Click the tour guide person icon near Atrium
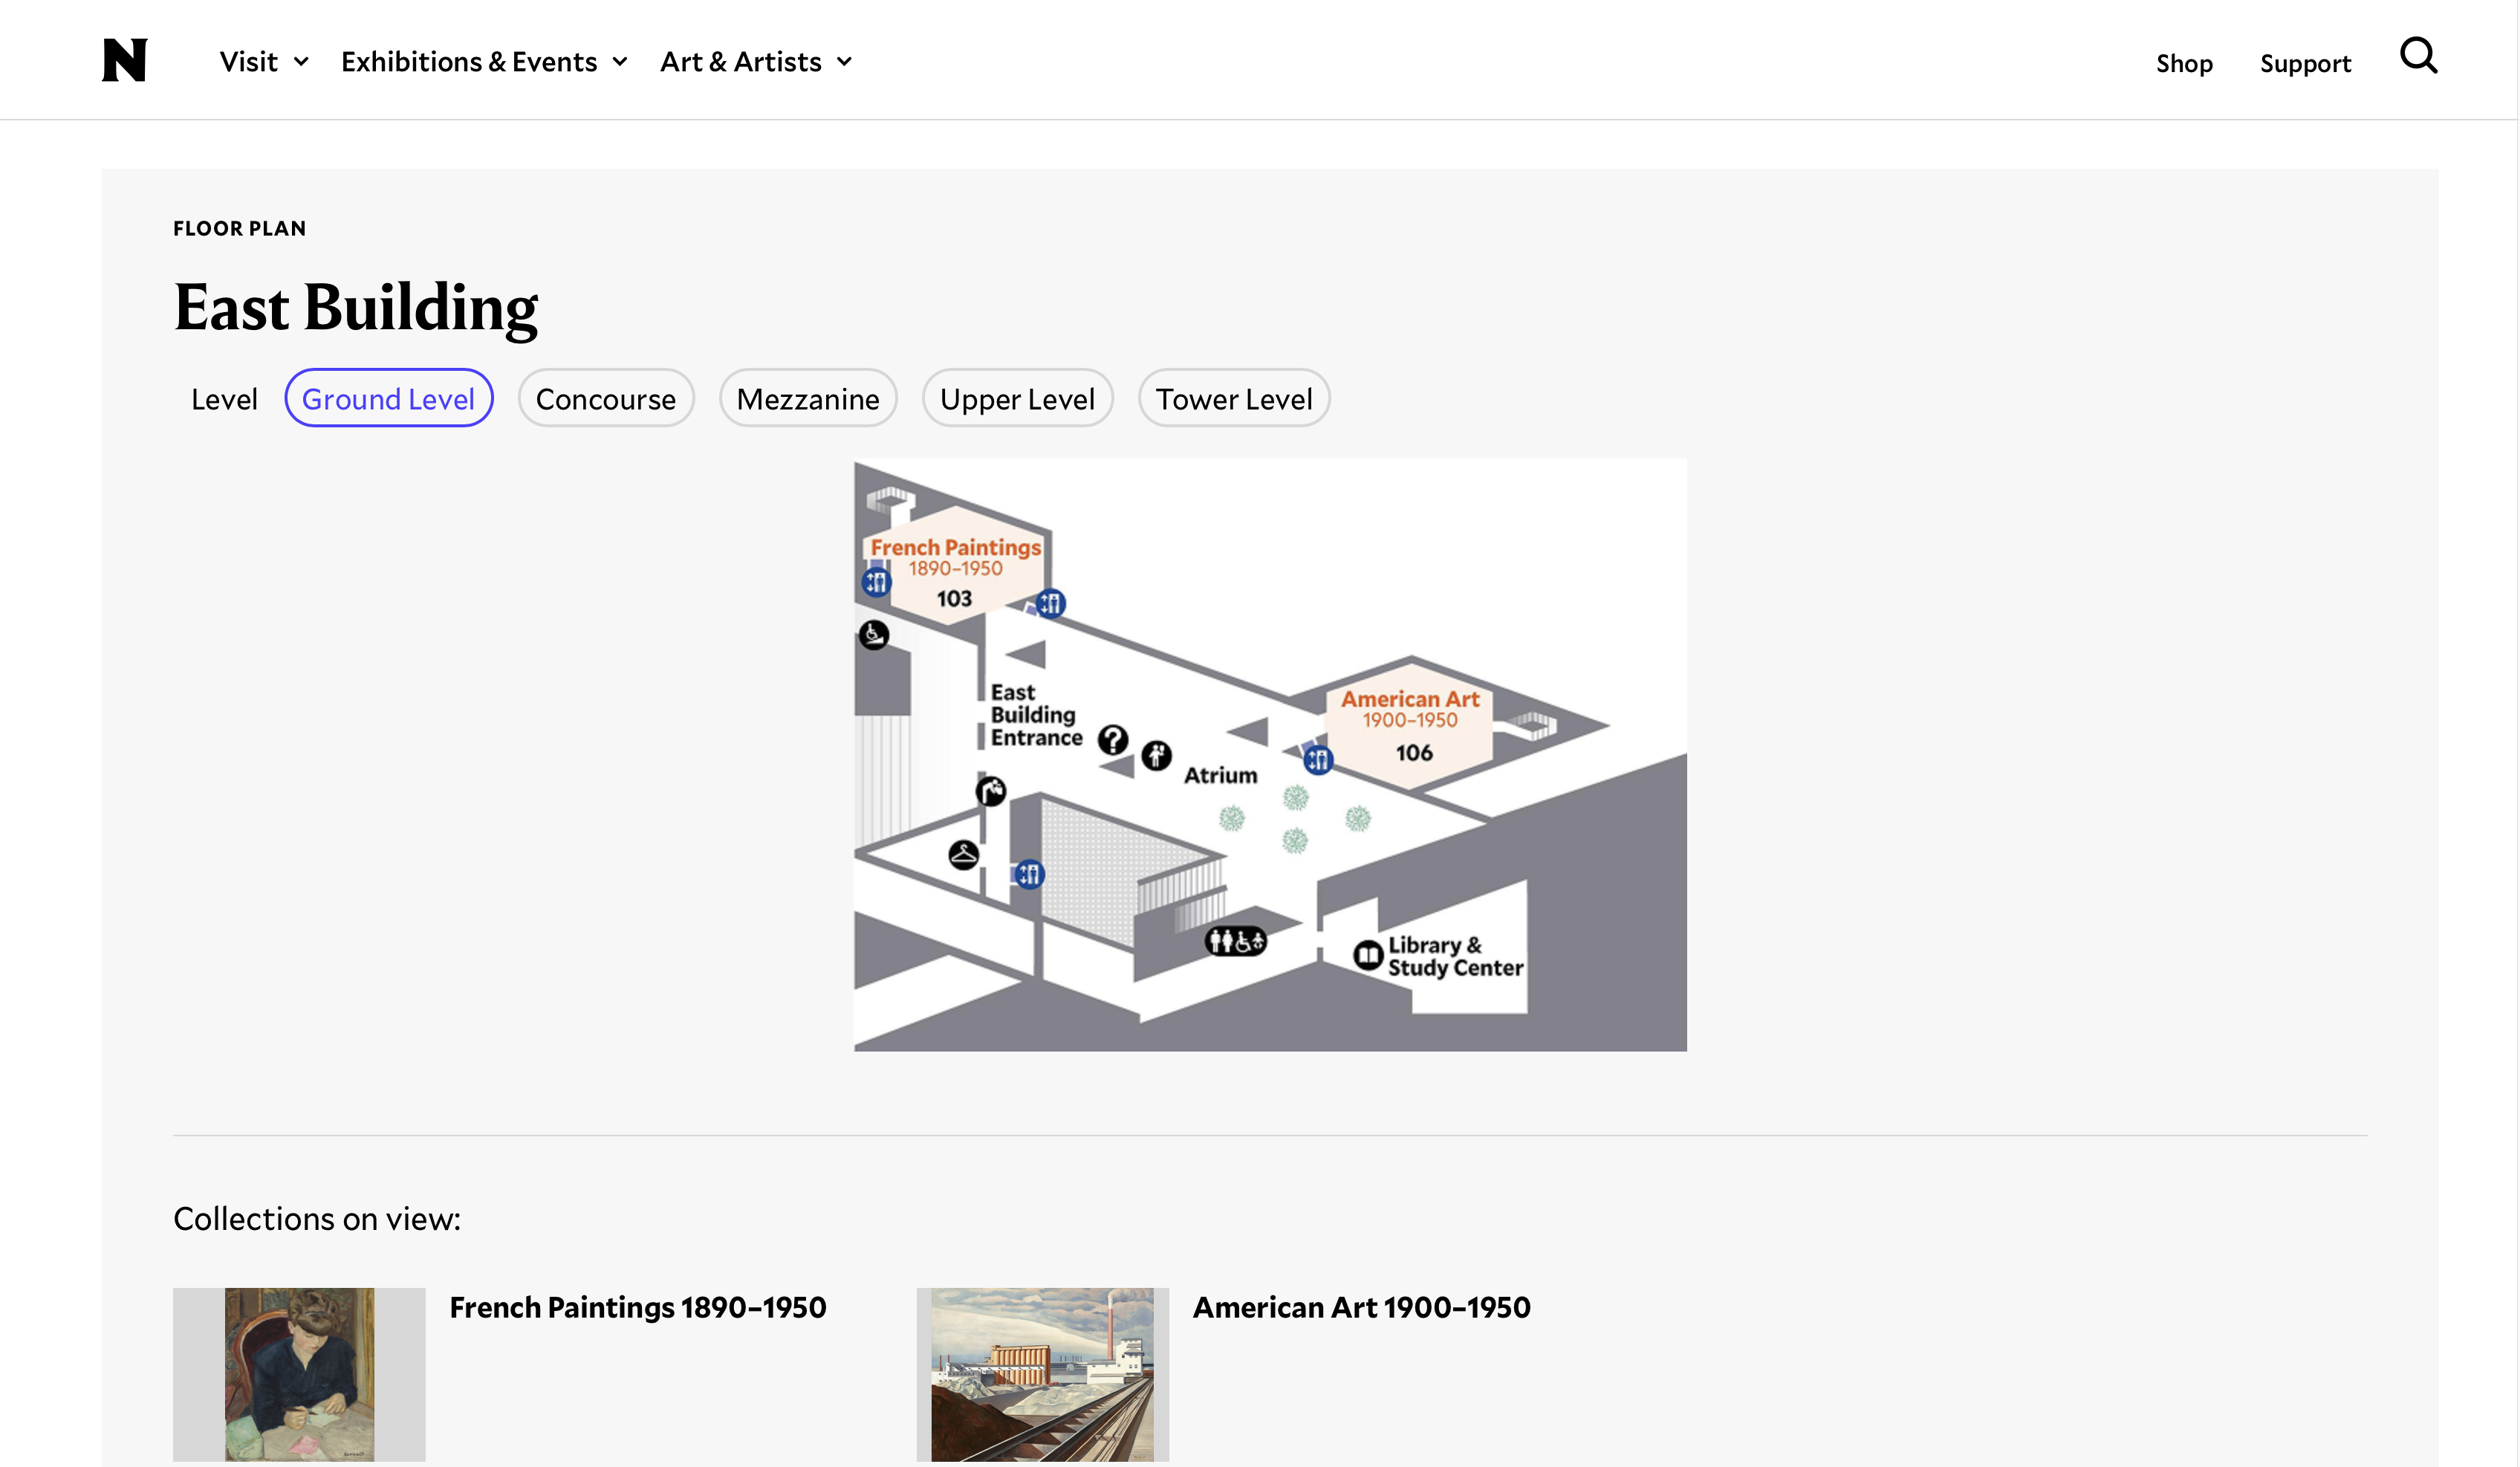This screenshot has height=1467, width=2520. click(x=1157, y=755)
